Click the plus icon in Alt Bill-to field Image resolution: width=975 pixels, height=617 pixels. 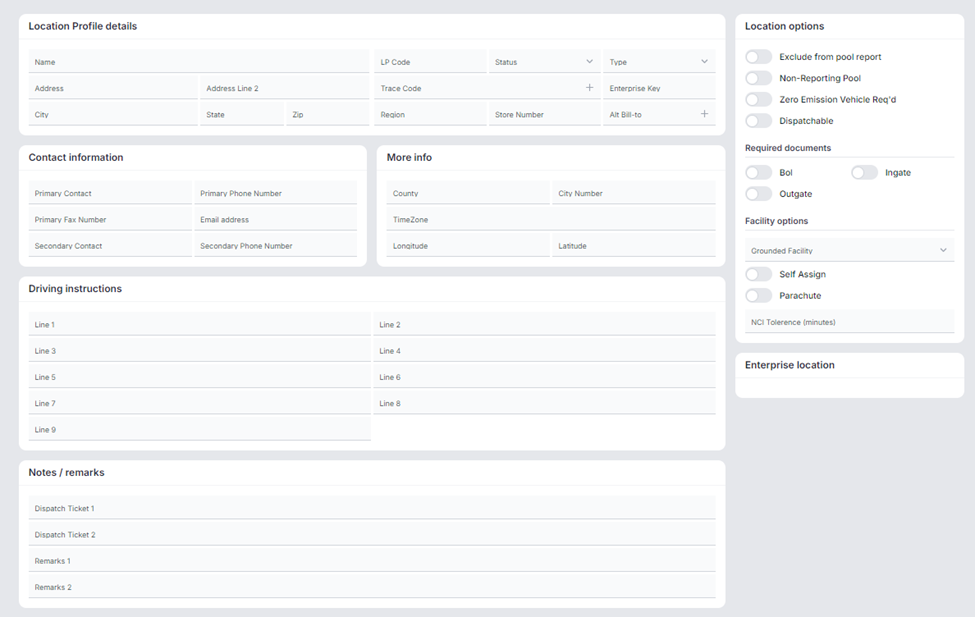click(704, 114)
